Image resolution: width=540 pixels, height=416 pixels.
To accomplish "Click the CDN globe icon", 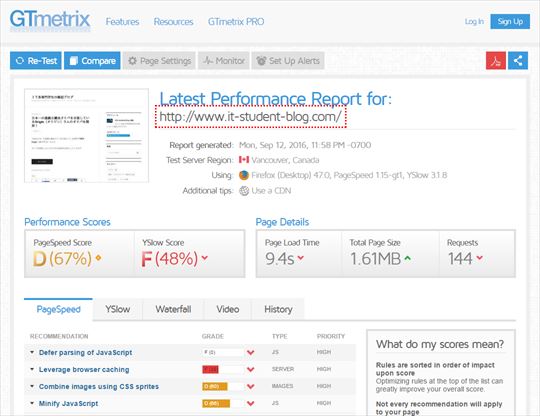I will 244,190.
